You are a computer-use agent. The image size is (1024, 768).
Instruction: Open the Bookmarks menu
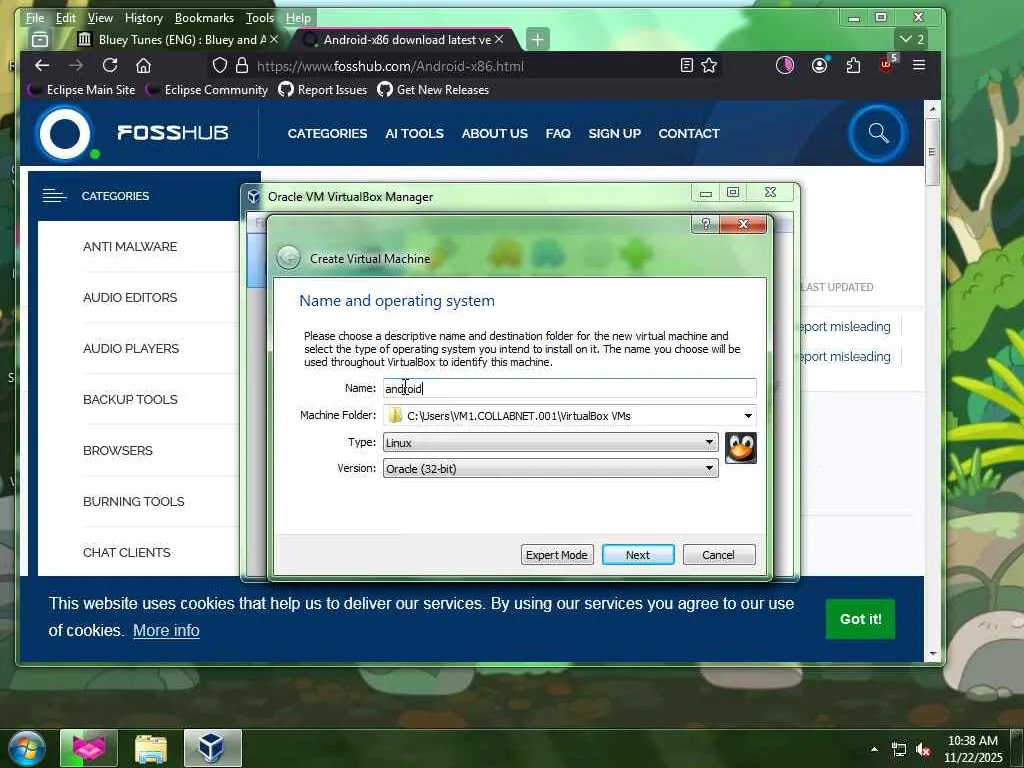click(x=204, y=18)
